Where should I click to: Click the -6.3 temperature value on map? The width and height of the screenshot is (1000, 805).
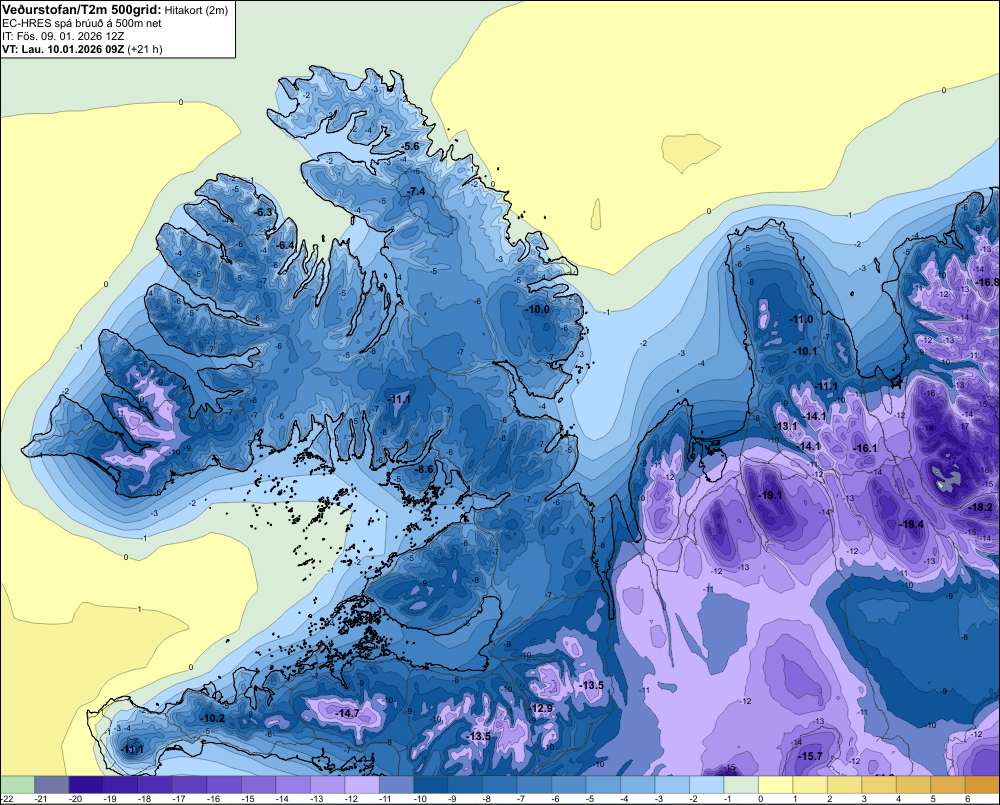pyautogui.click(x=263, y=212)
